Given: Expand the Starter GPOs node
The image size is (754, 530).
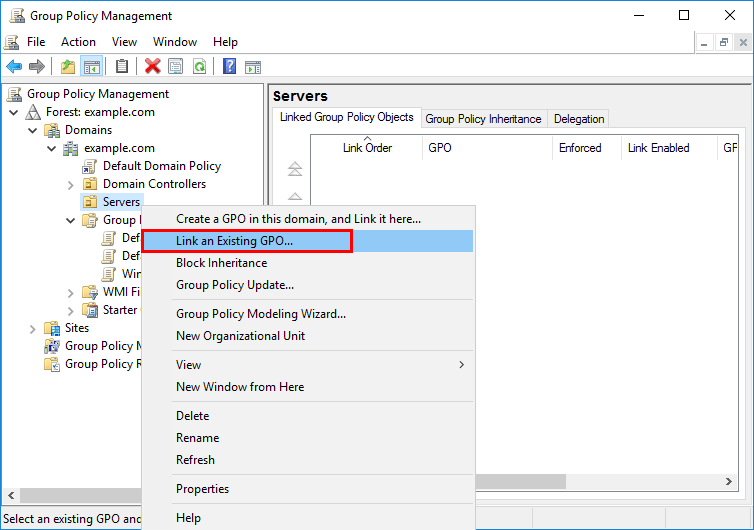Looking at the screenshot, I should click(x=71, y=311).
